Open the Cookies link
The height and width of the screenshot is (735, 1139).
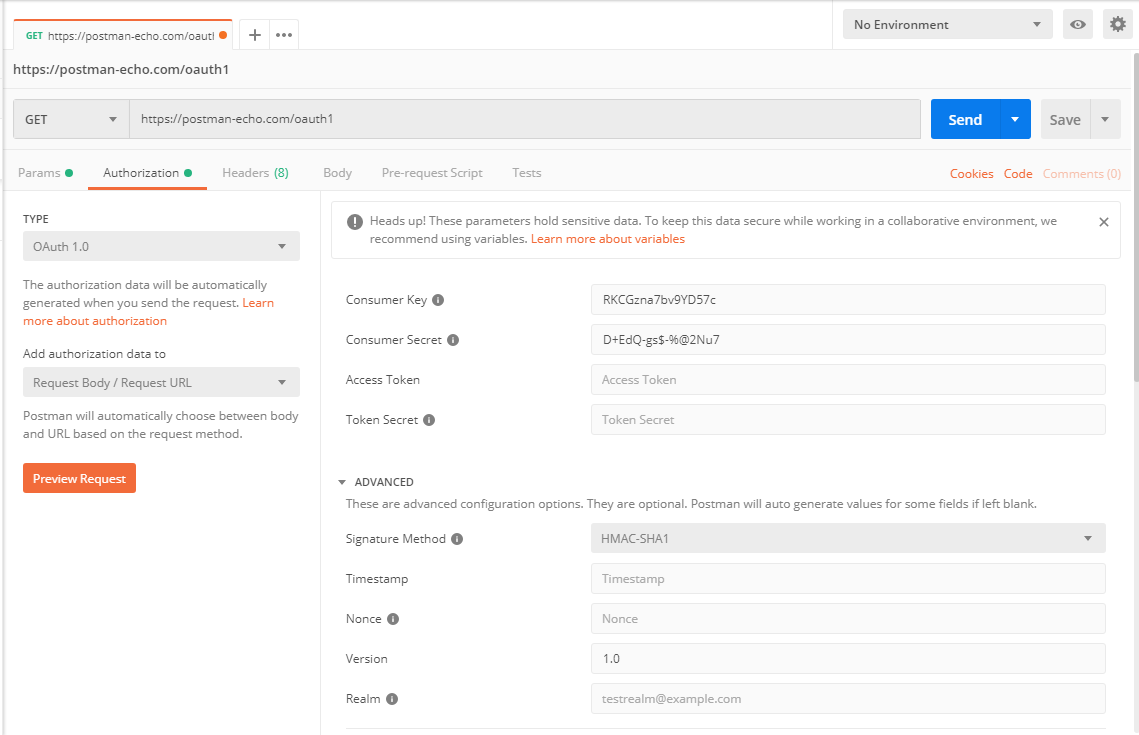click(x=971, y=174)
